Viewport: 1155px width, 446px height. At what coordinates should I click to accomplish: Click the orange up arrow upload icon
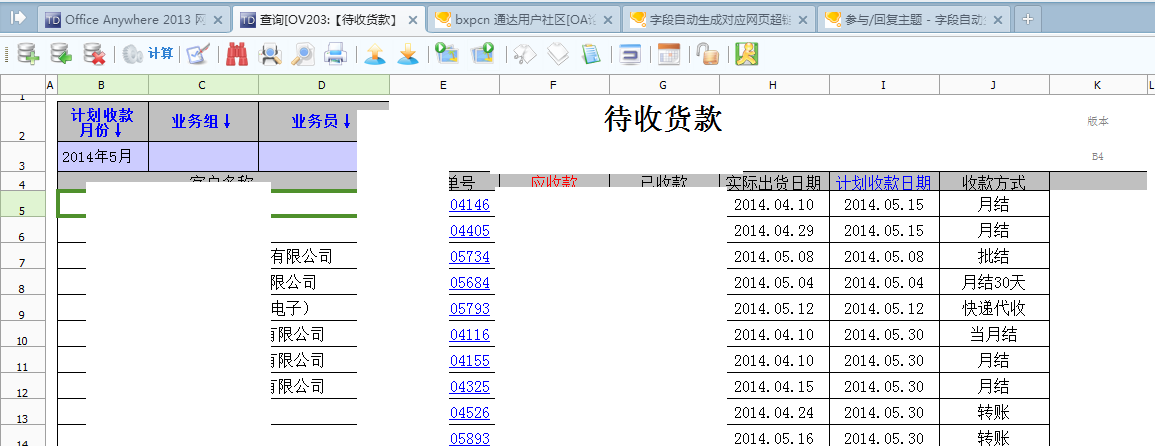coord(375,53)
